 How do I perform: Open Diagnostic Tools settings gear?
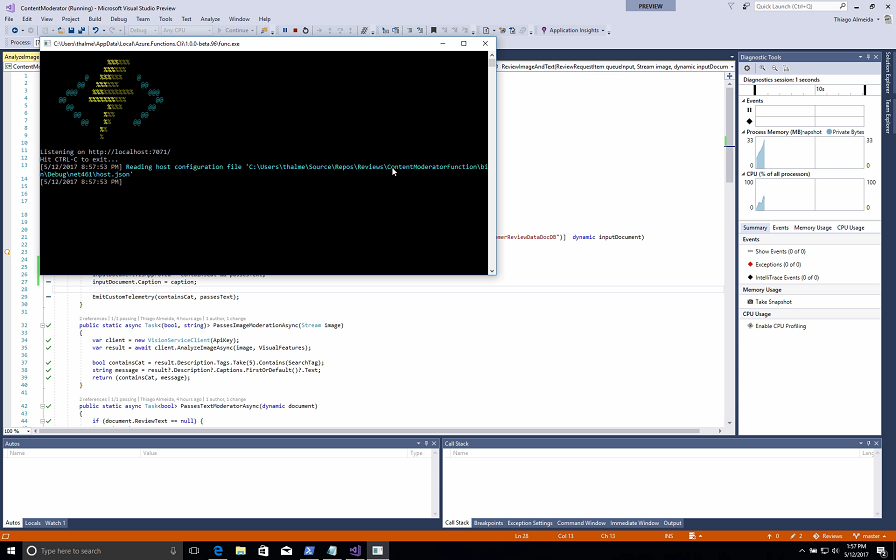747,68
